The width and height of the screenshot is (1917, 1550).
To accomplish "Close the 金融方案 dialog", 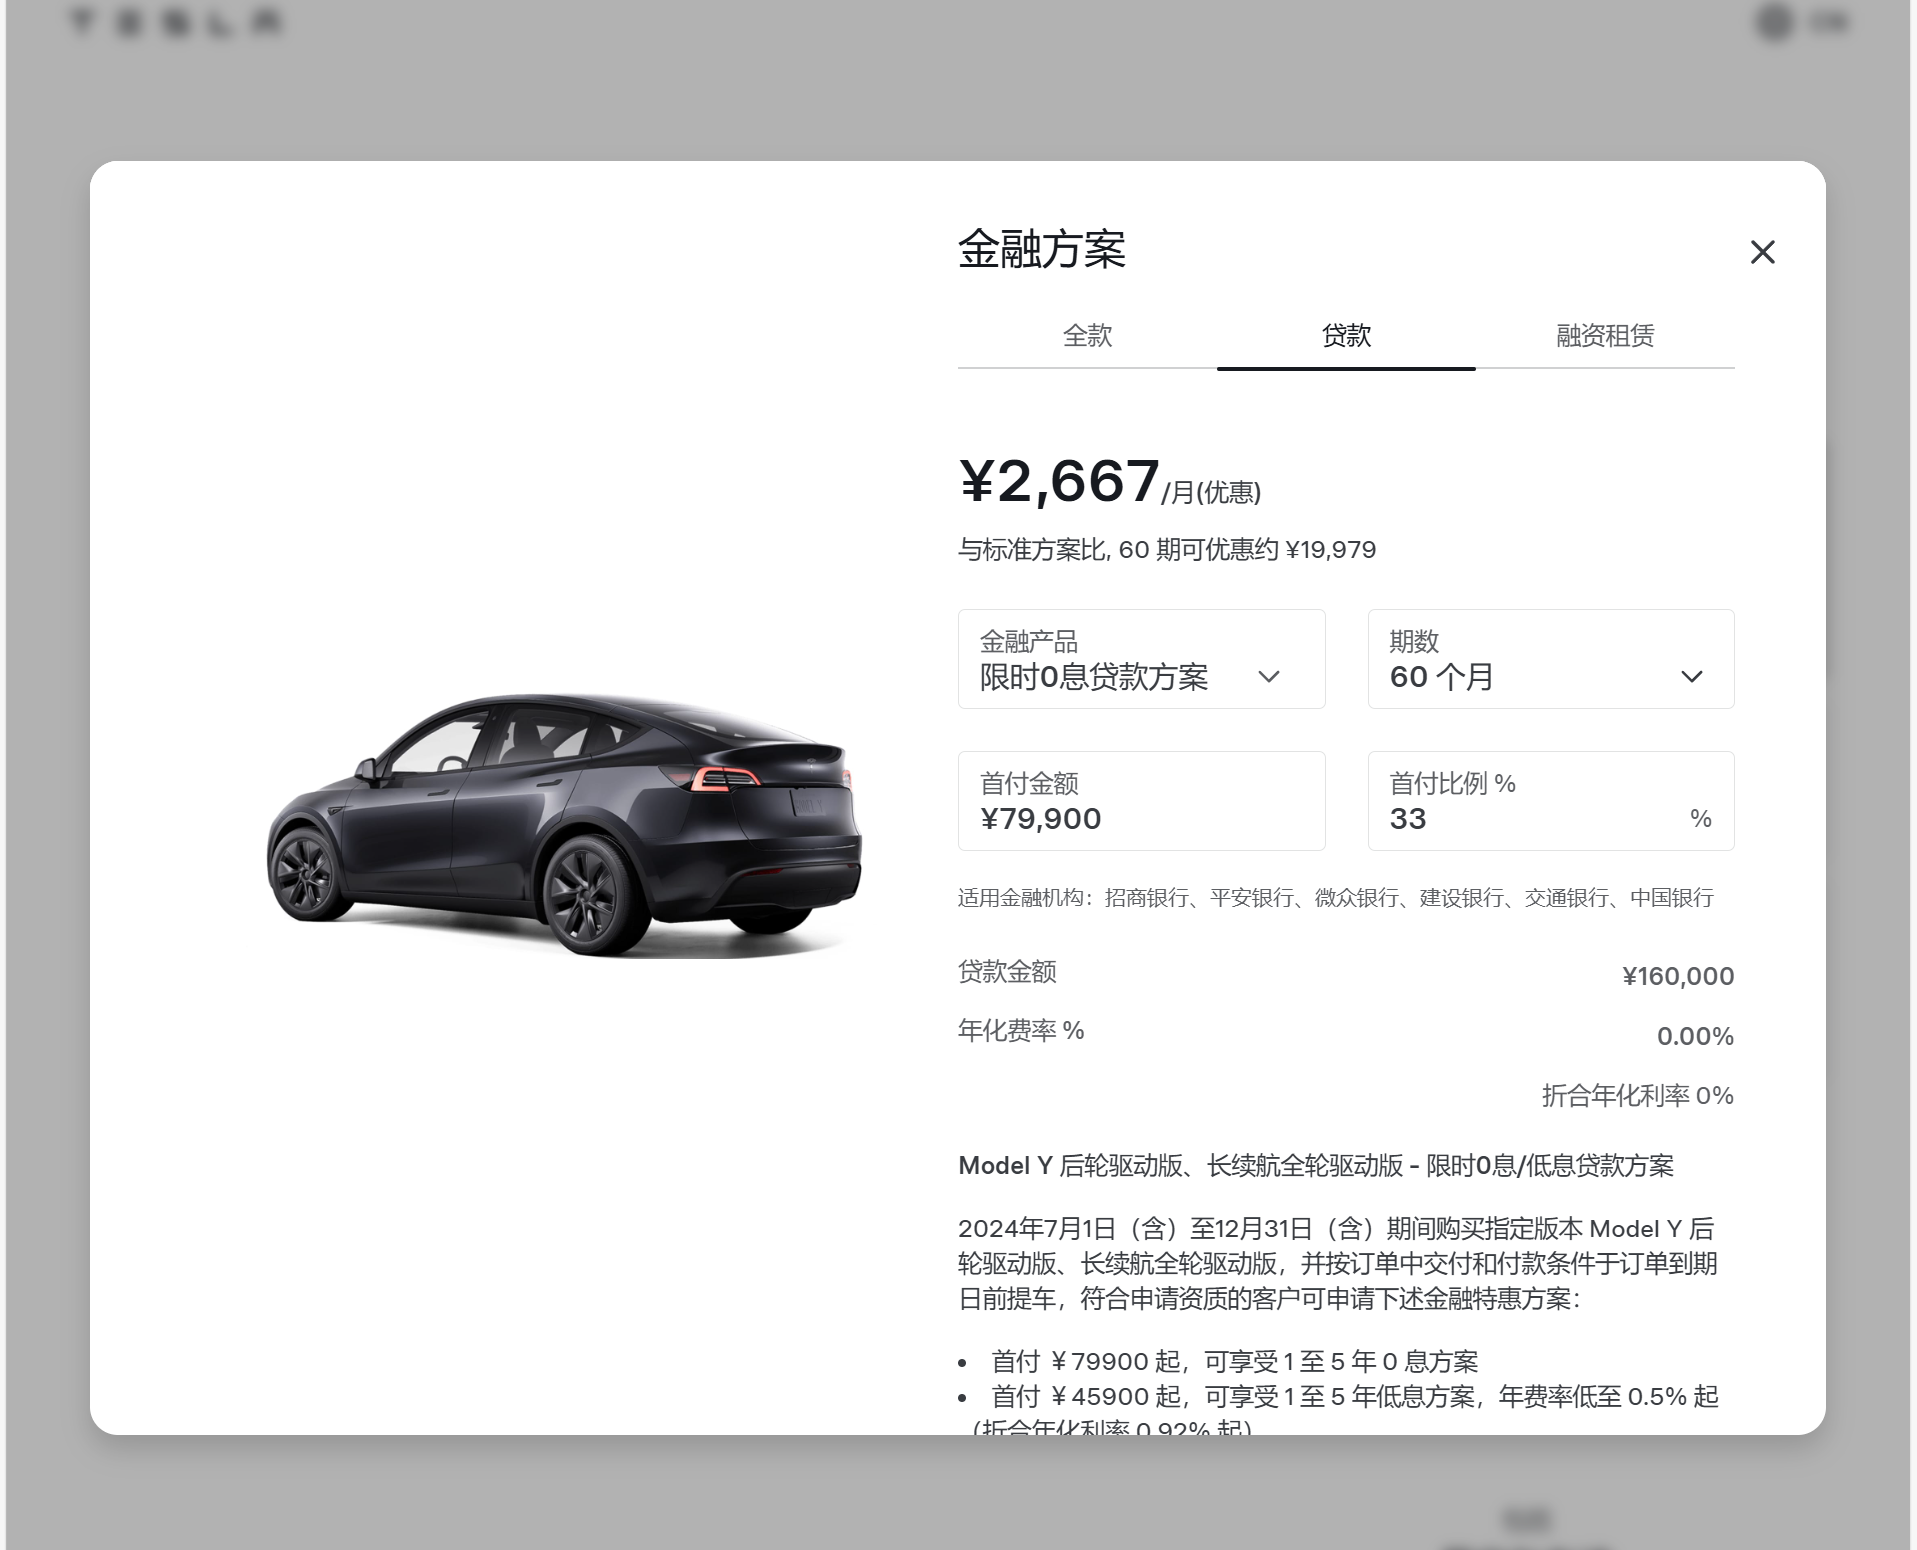I will click(1765, 253).
